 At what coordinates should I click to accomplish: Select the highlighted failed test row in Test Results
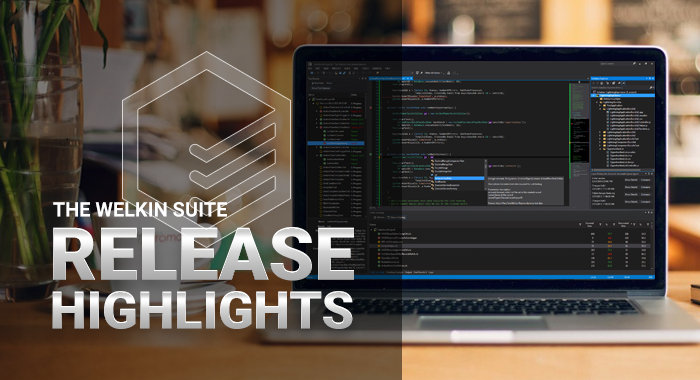tap(336, 143)
